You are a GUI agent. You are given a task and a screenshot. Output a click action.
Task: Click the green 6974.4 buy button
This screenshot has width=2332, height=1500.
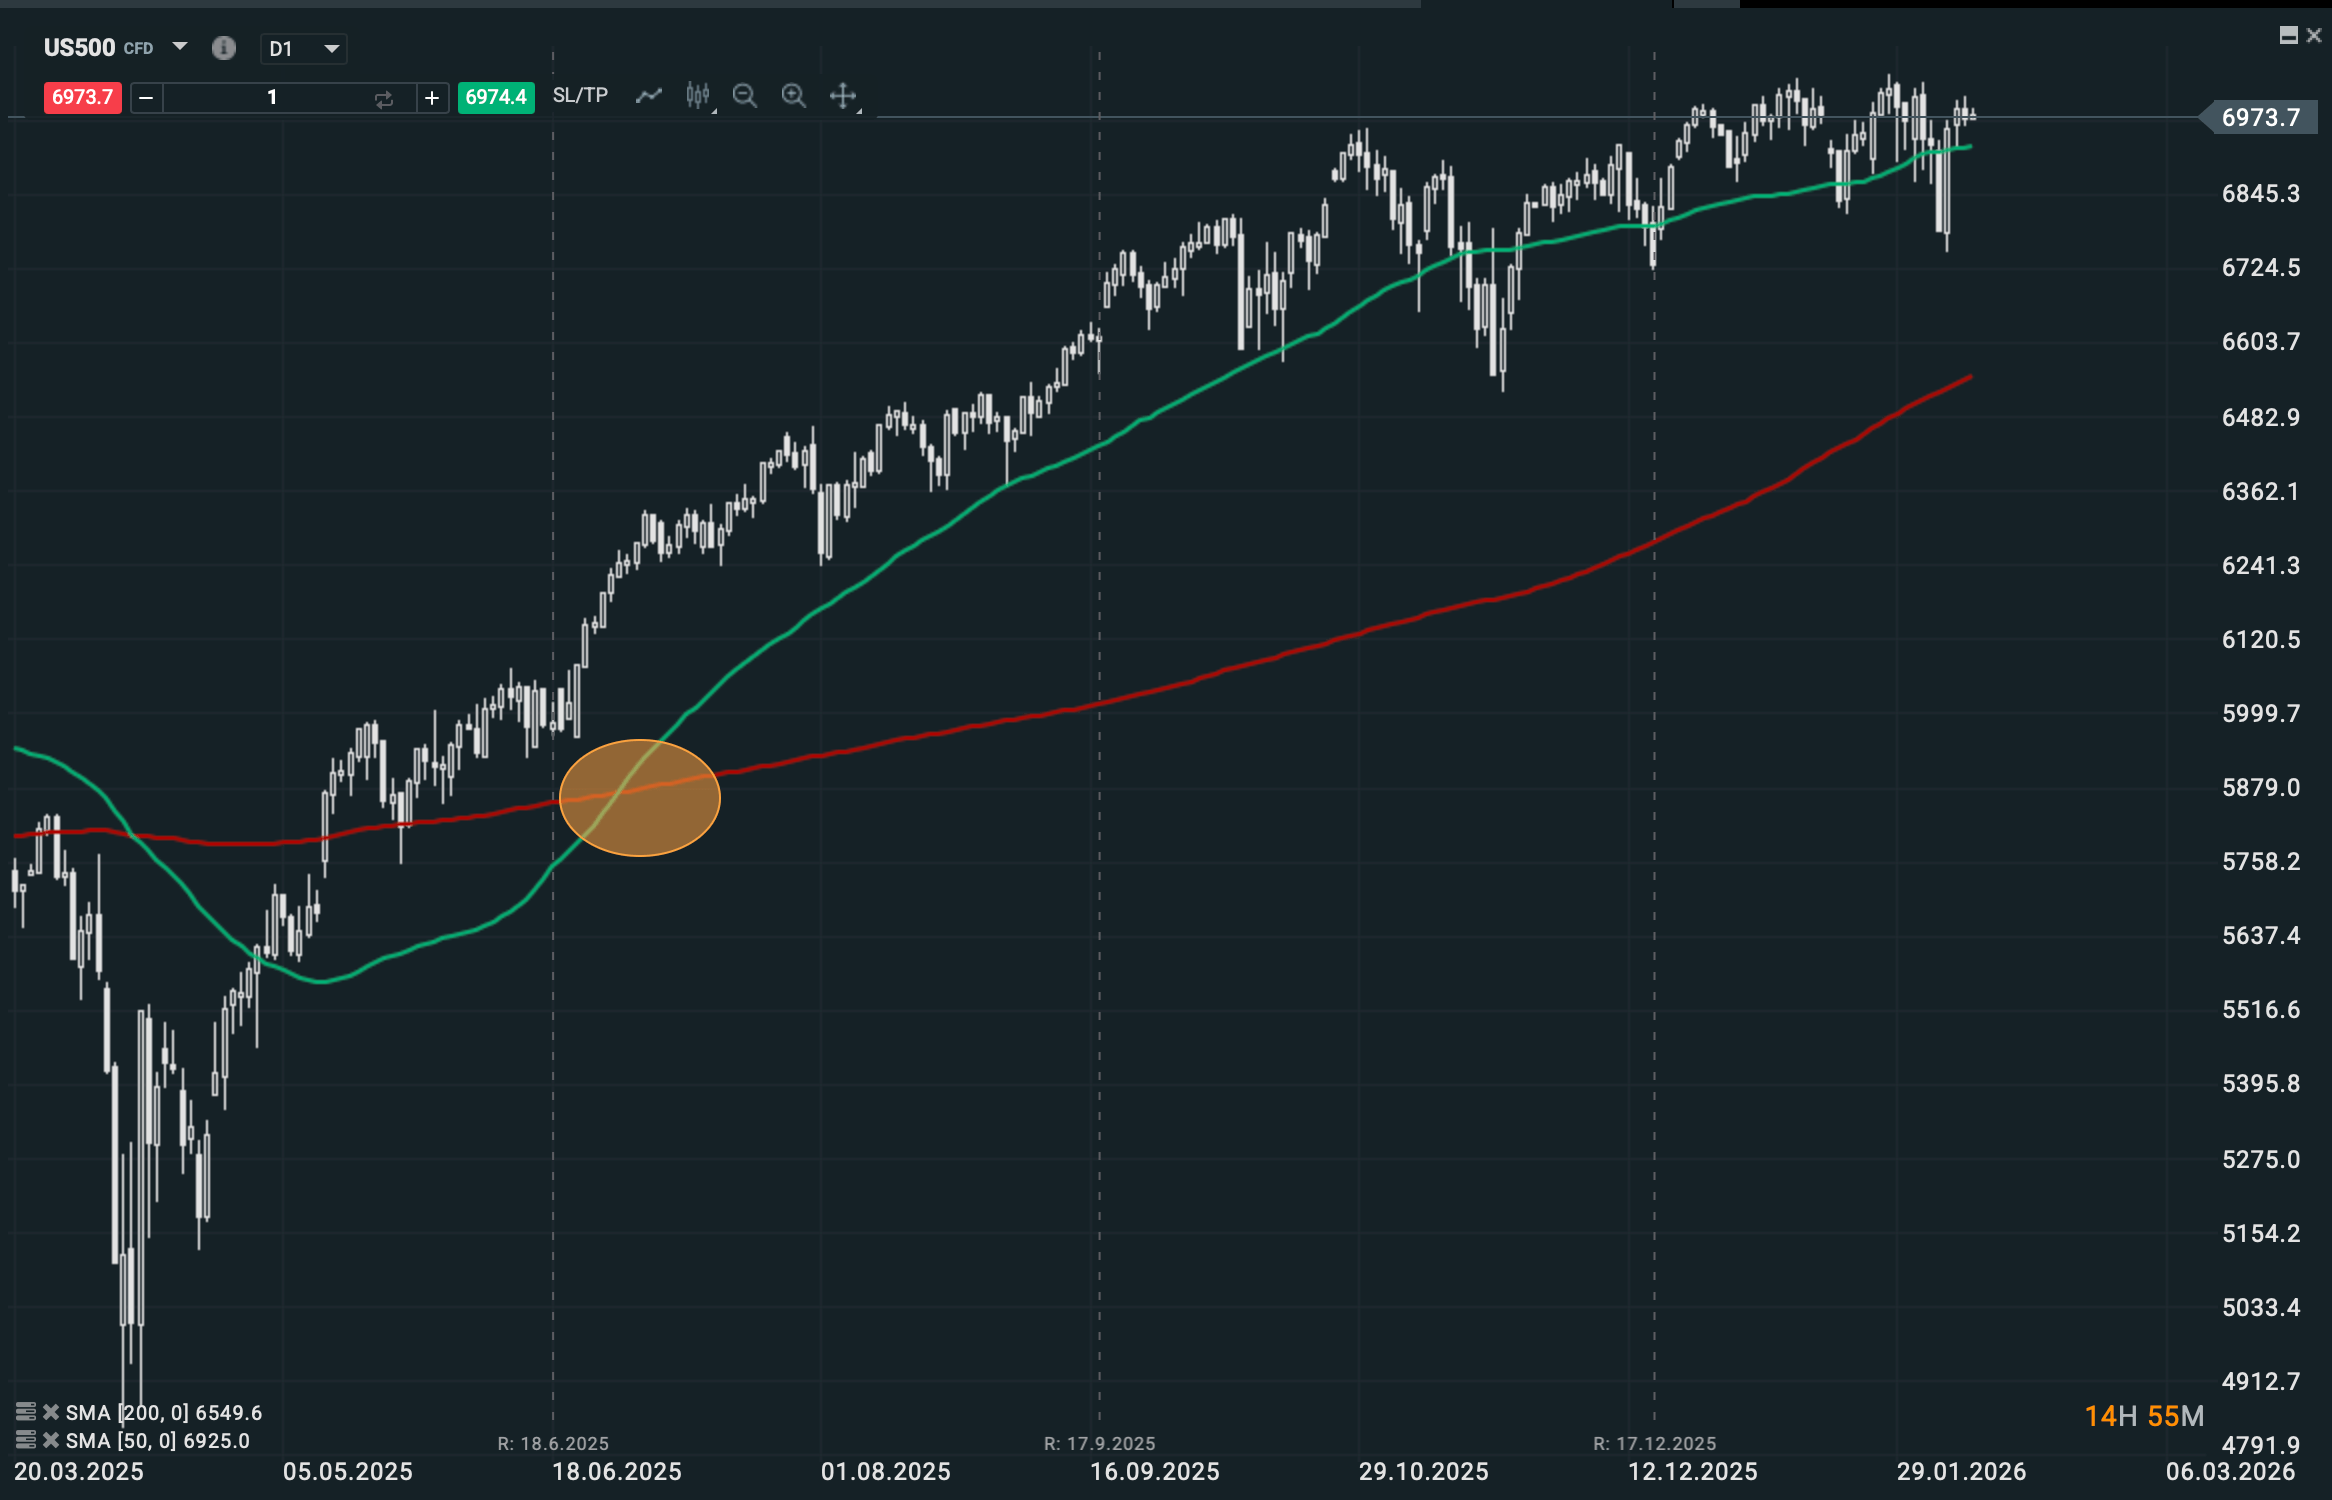[x=496, y=97]
